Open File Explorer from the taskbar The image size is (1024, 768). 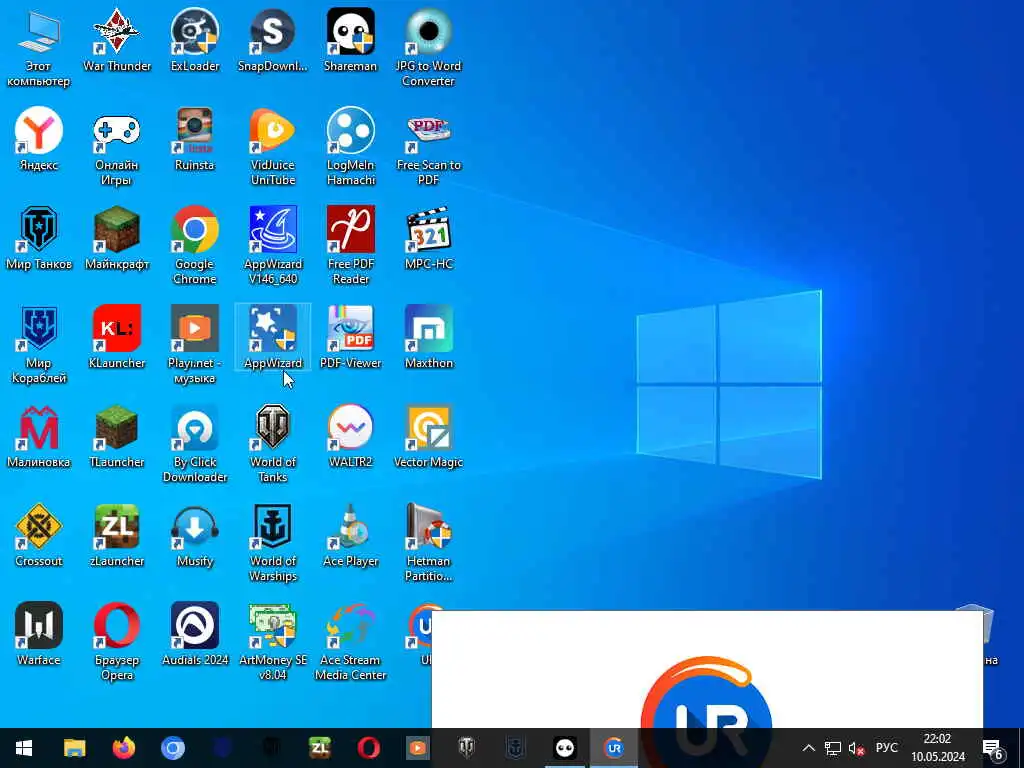(74, 748)
